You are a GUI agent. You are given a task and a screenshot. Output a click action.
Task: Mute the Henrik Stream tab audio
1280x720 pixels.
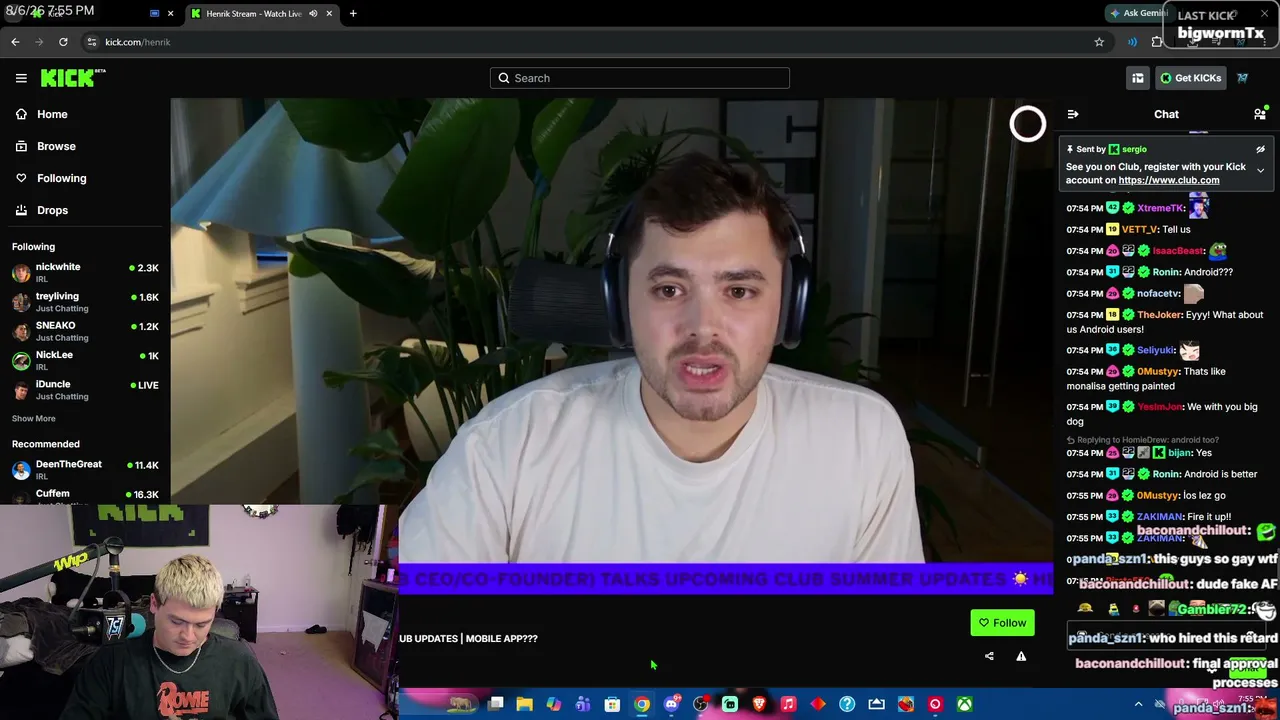click(x=313, y=13)
